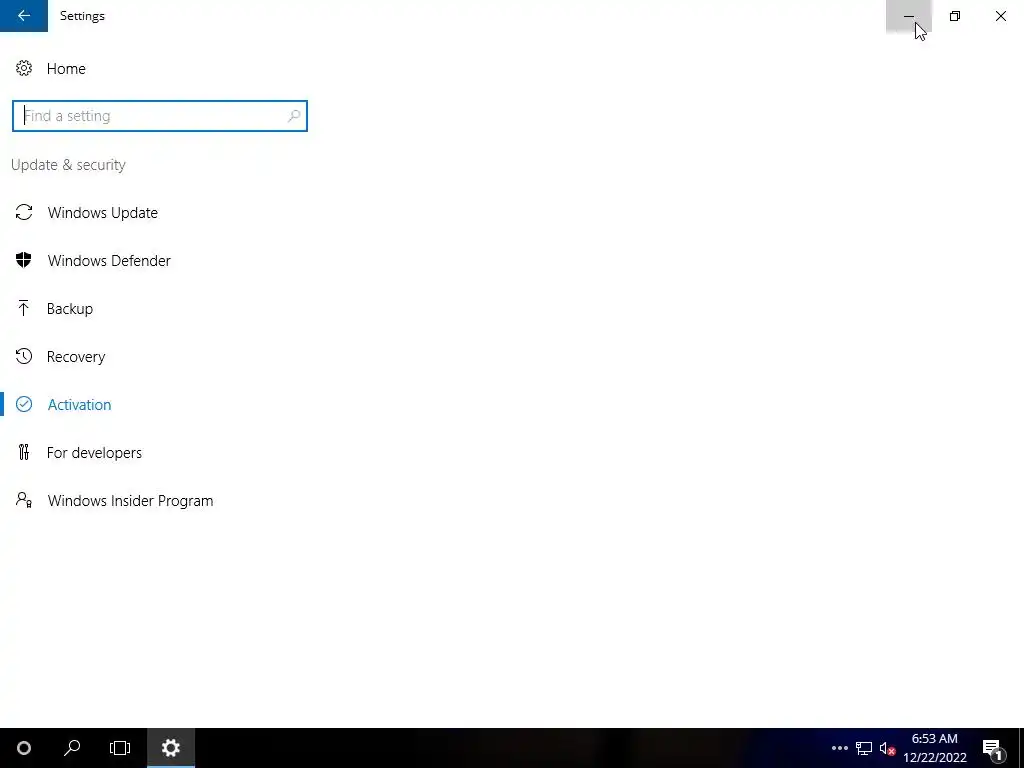
Task: Click the Update & security heading
Action: (68, 165)
